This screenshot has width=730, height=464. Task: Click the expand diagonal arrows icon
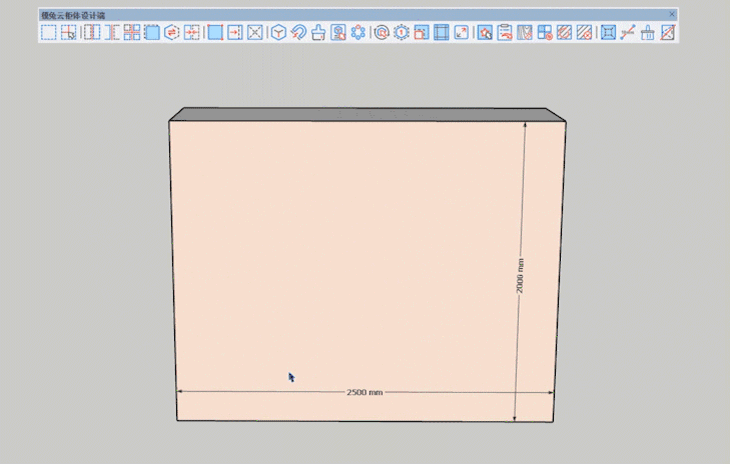tap(461, 32)
